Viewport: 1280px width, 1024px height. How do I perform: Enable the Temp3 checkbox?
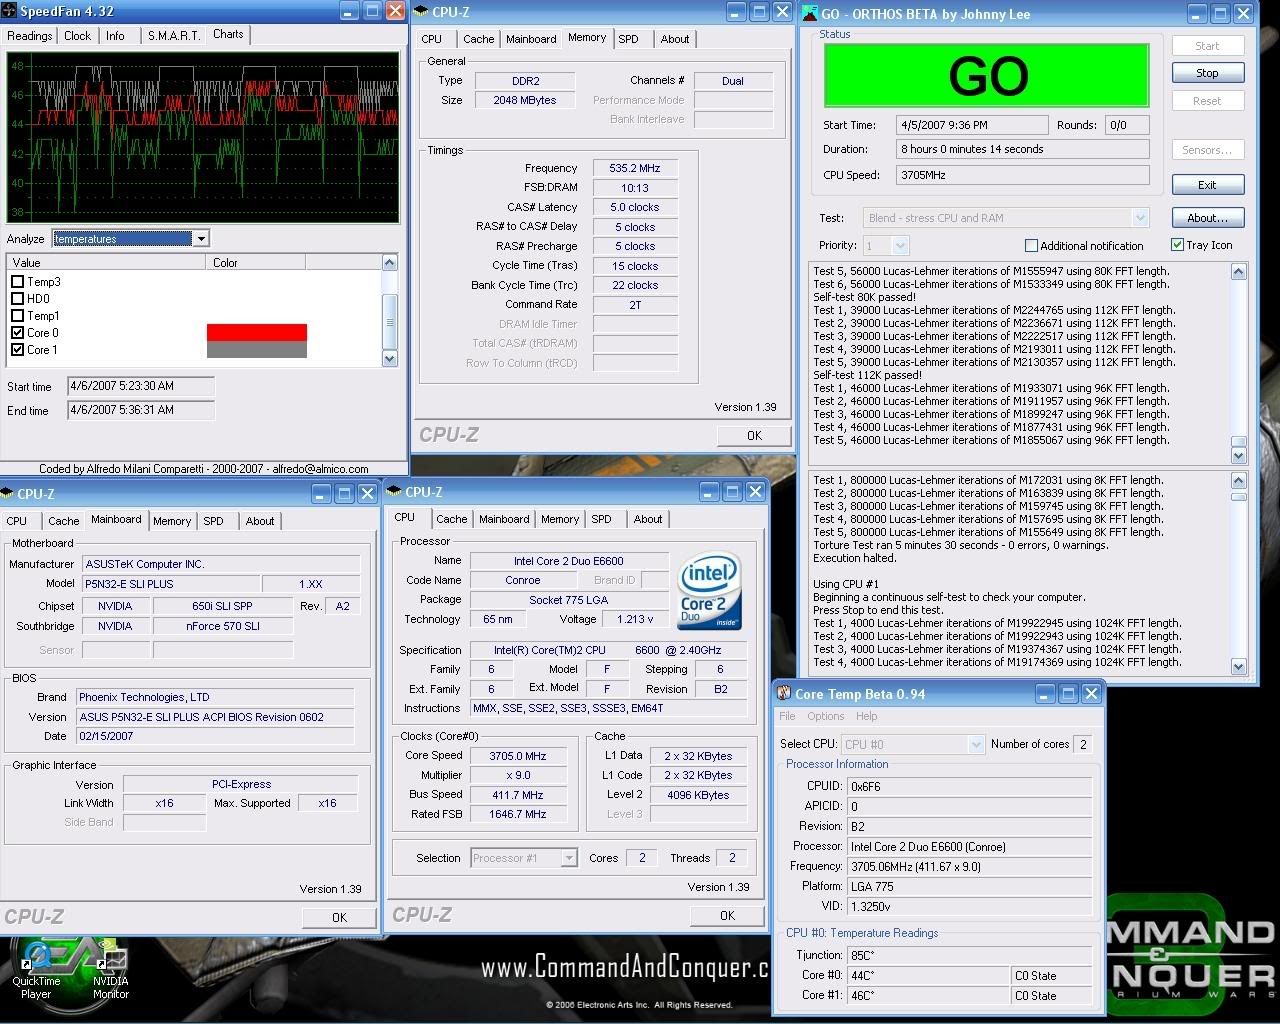(17, 282)
